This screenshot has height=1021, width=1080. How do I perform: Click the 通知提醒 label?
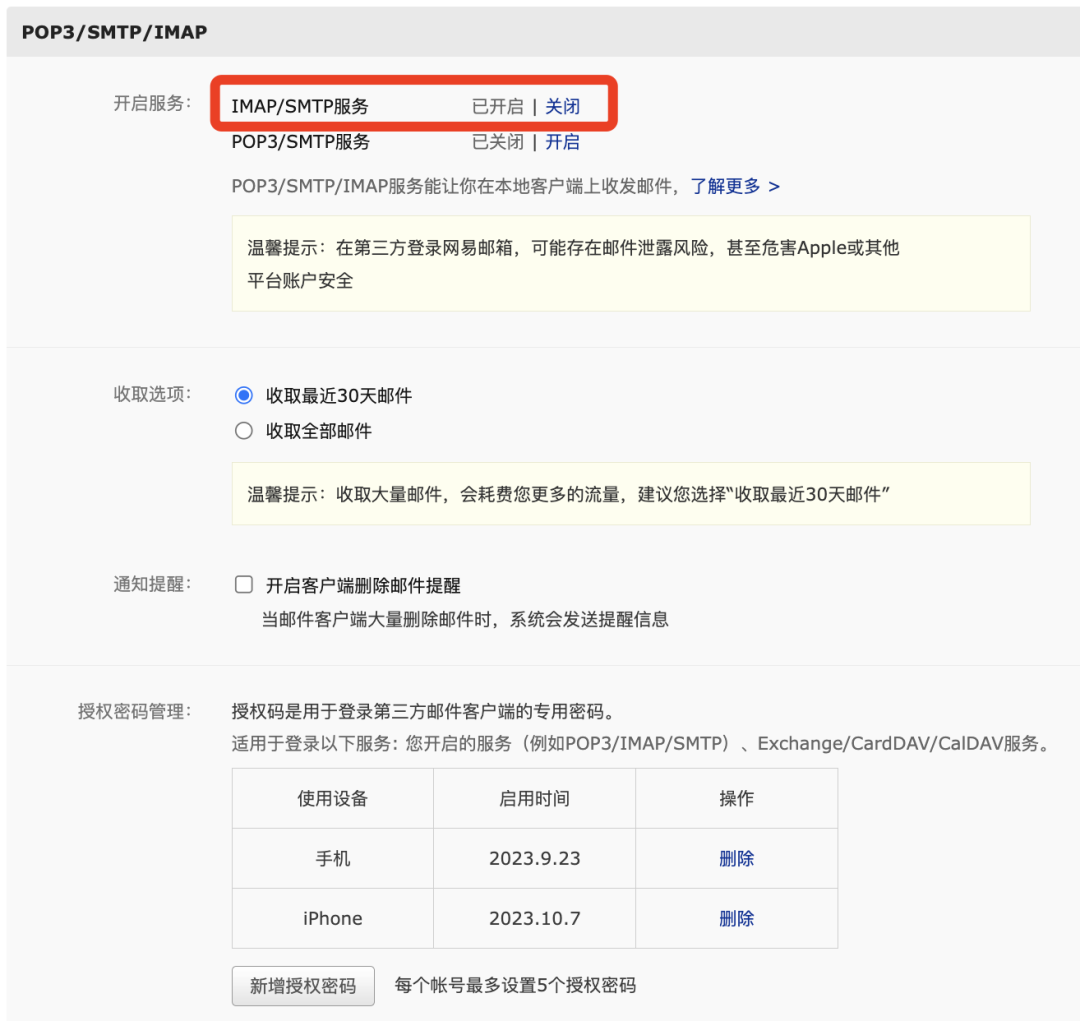coord(152,584)
